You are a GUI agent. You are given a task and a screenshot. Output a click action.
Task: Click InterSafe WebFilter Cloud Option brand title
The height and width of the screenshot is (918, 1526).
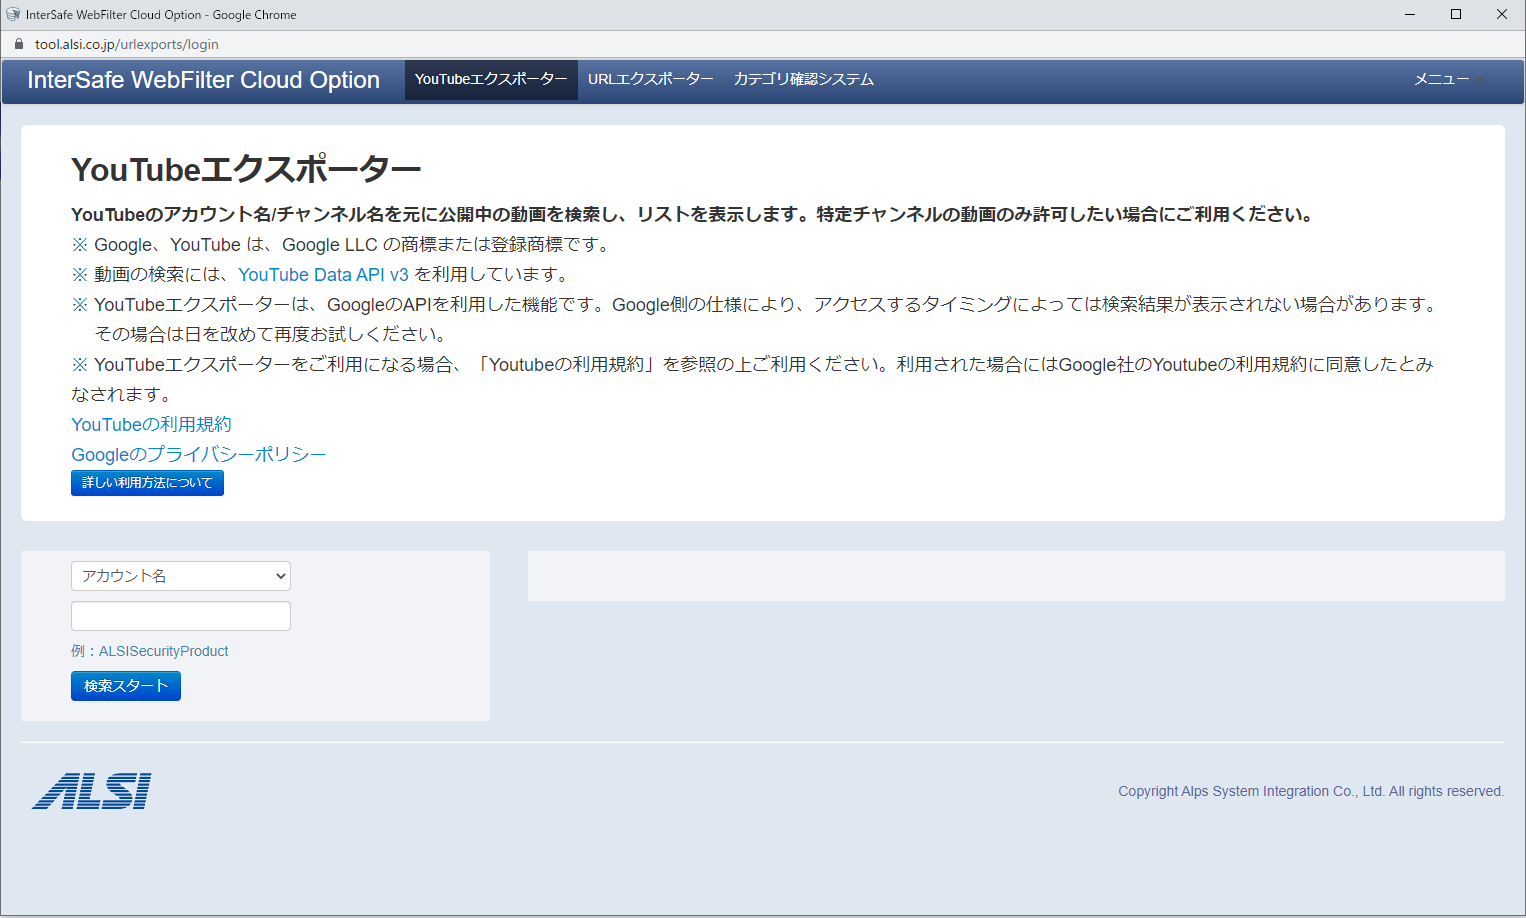pos(204,80)
